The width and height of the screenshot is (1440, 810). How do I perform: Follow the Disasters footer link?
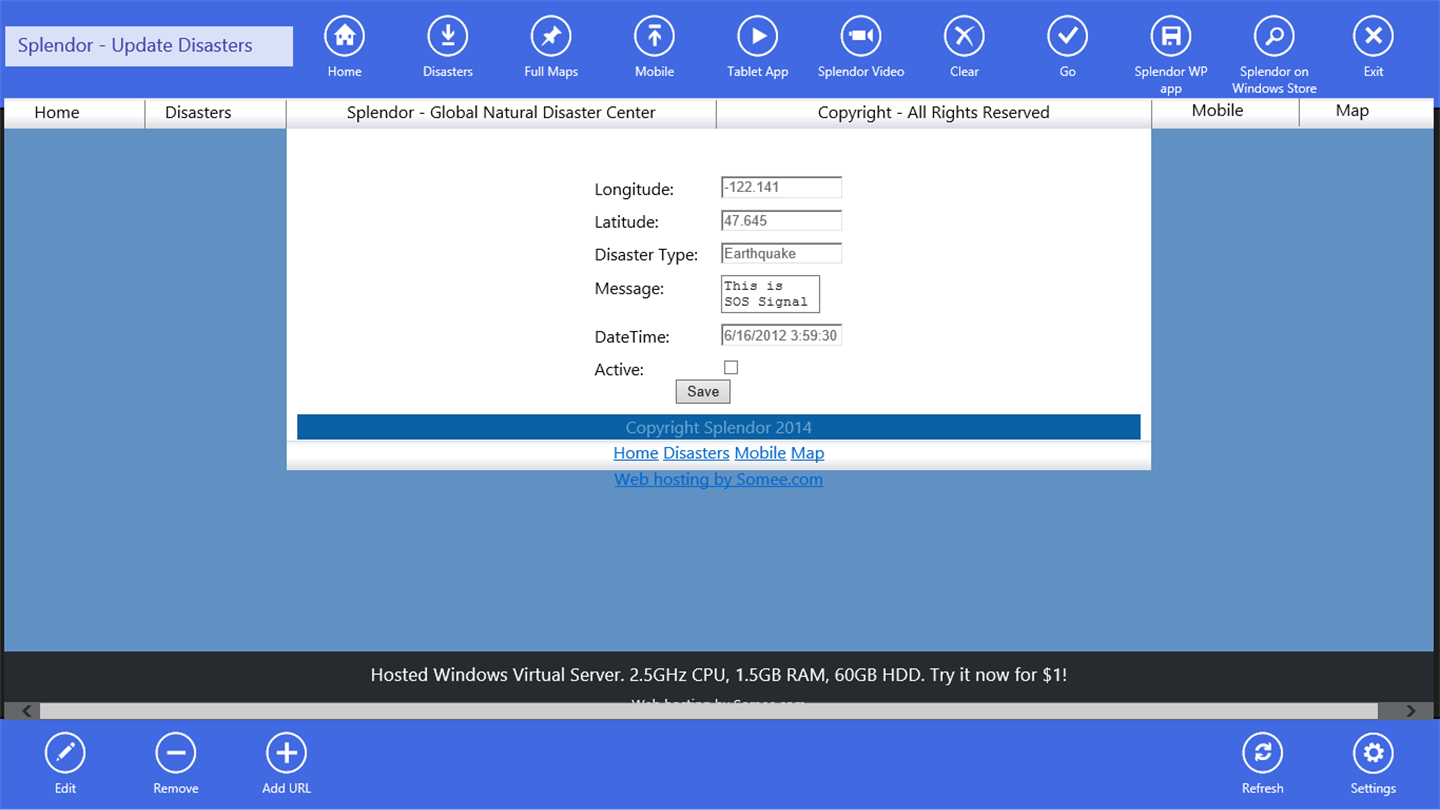tap(696, 453)
